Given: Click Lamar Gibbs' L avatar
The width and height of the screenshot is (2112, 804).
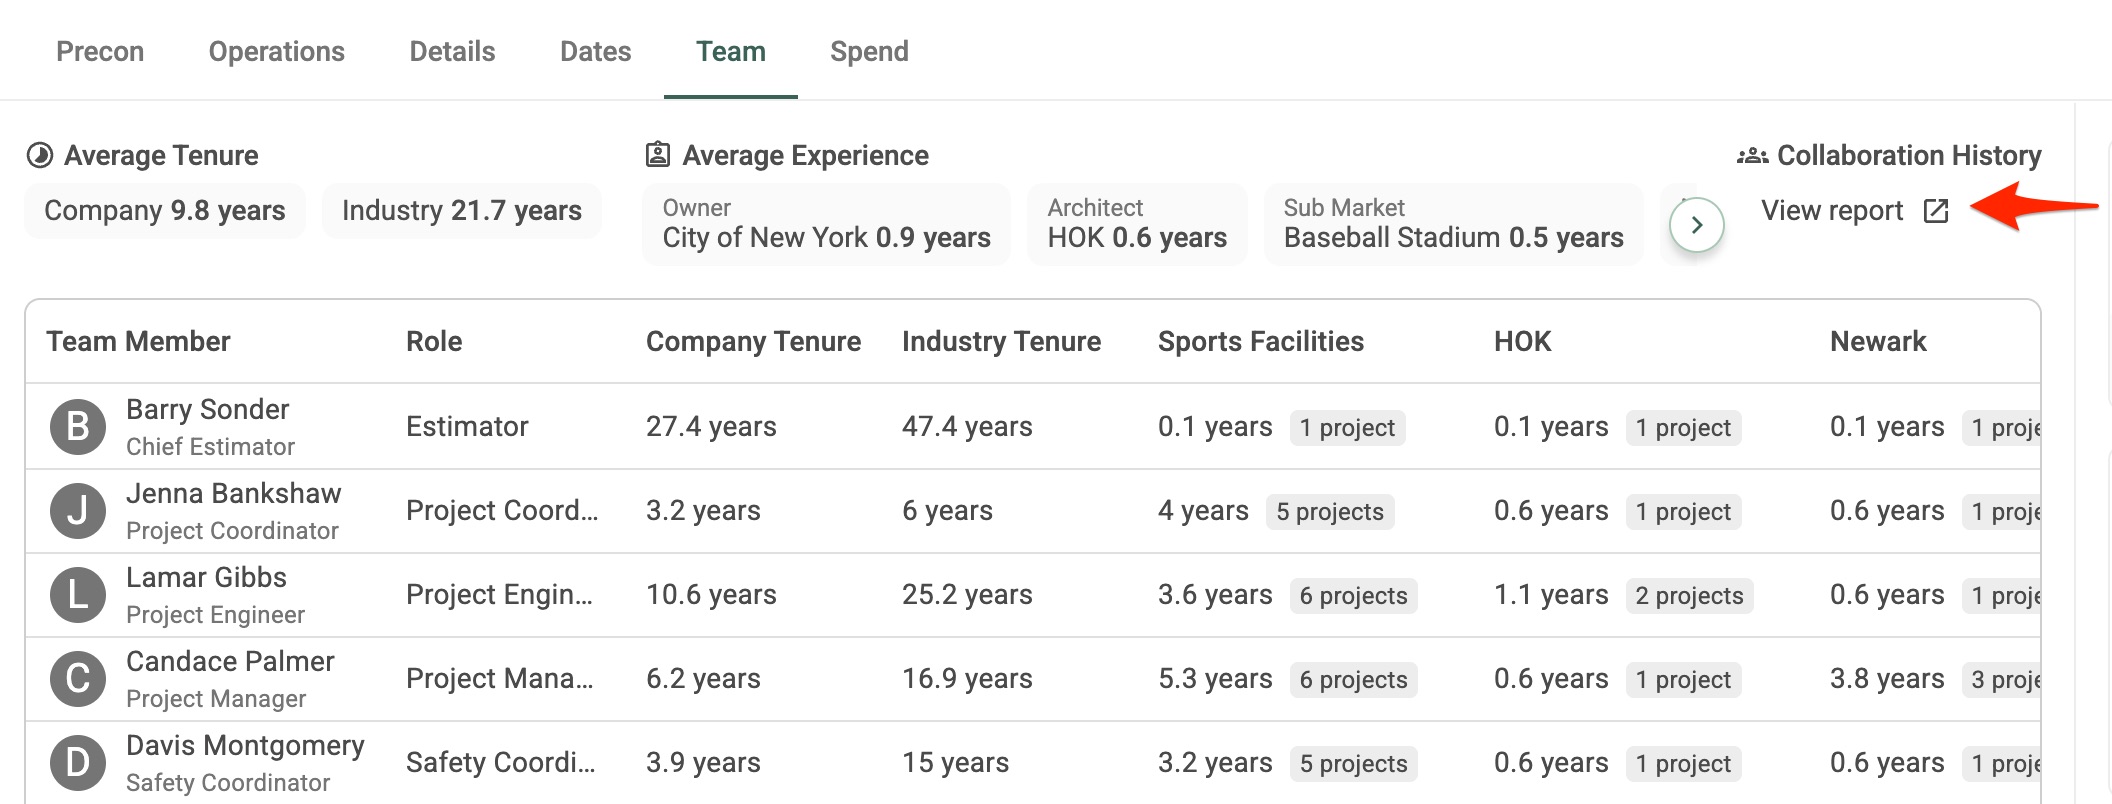Looking at the screenshot, I should coord(78,595).
